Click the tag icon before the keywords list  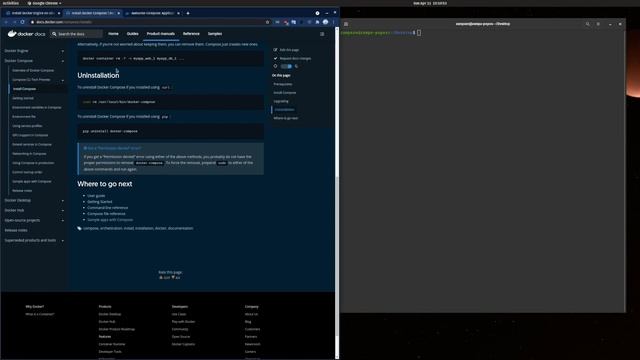click(80, 228)
